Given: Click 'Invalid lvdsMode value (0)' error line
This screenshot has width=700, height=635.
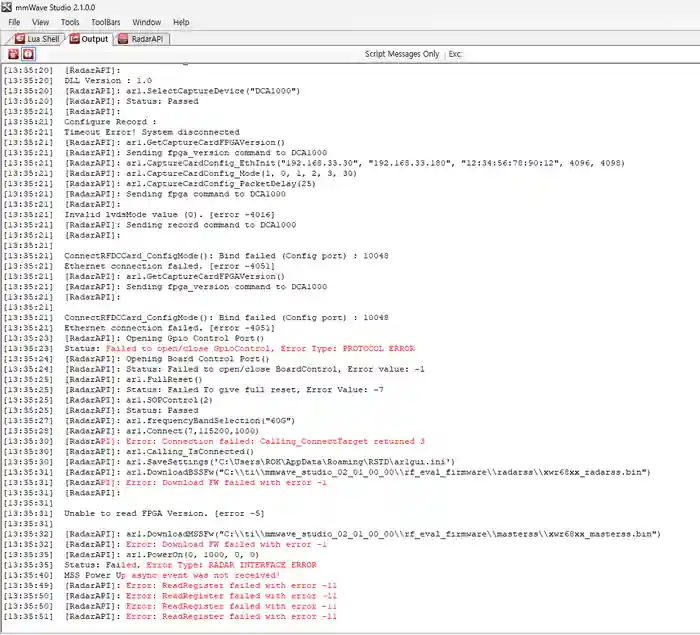Looking at the screenshot, I should coord(170,214).
